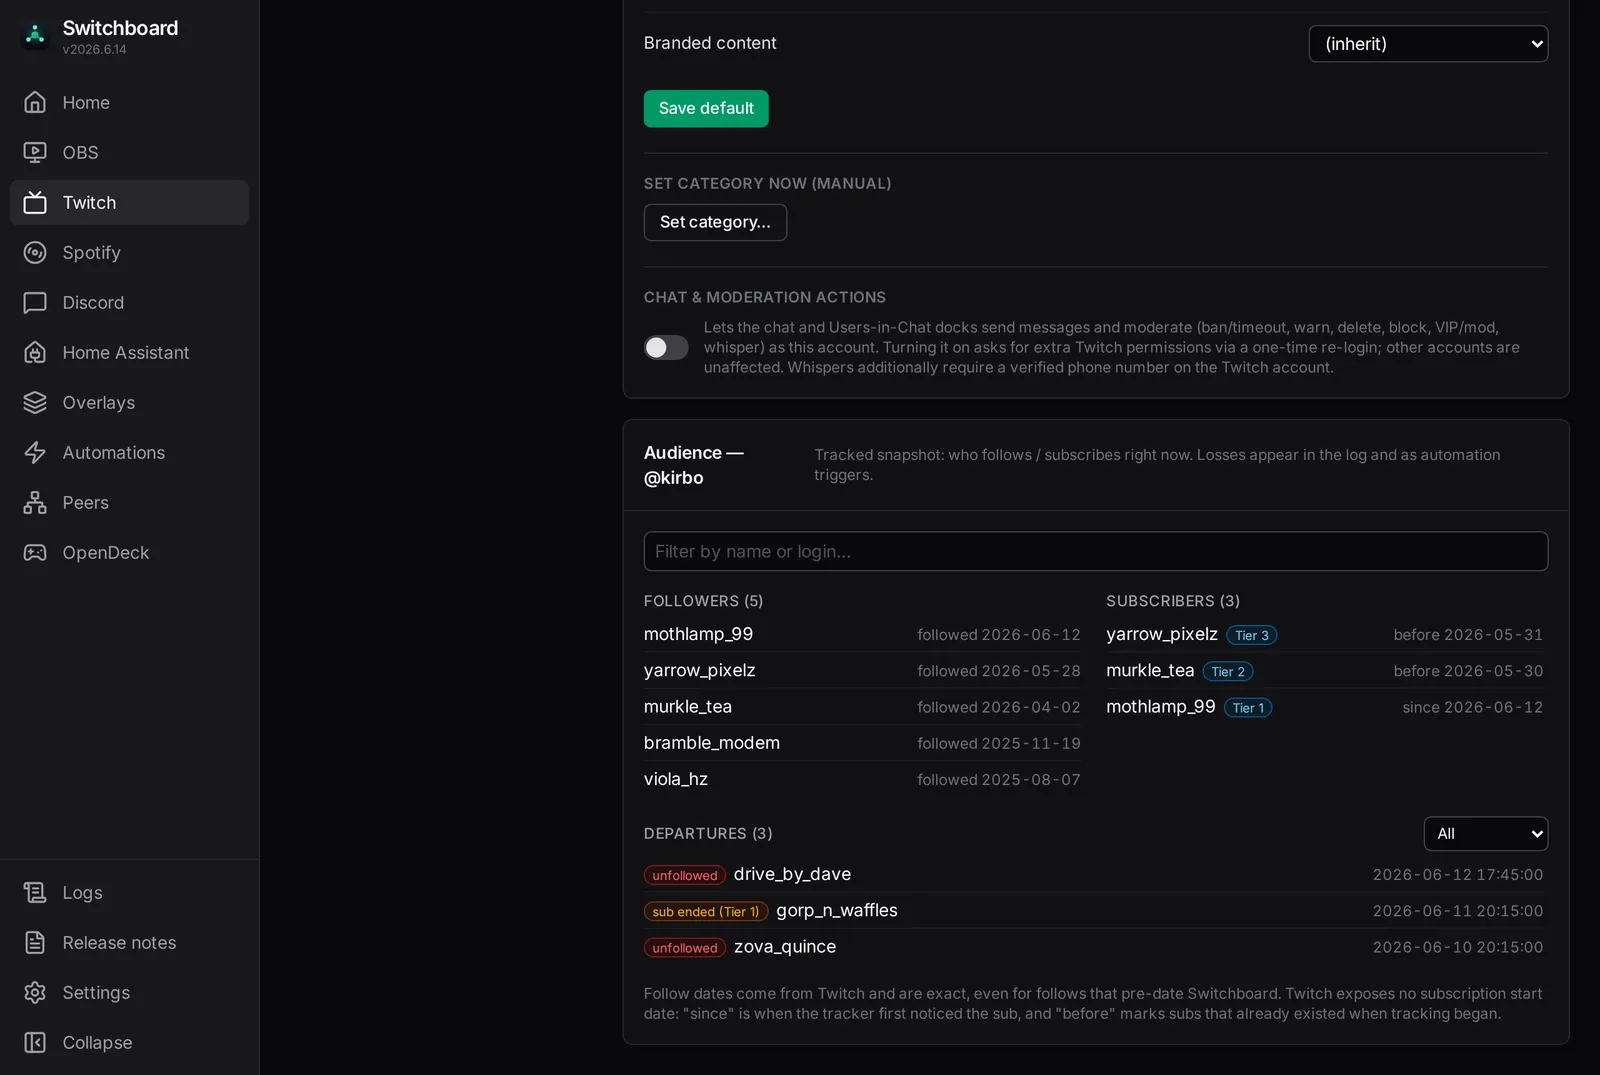Open OpenDeck from the sidebar
The image size is (1600, 1075).
coord(129,552)
